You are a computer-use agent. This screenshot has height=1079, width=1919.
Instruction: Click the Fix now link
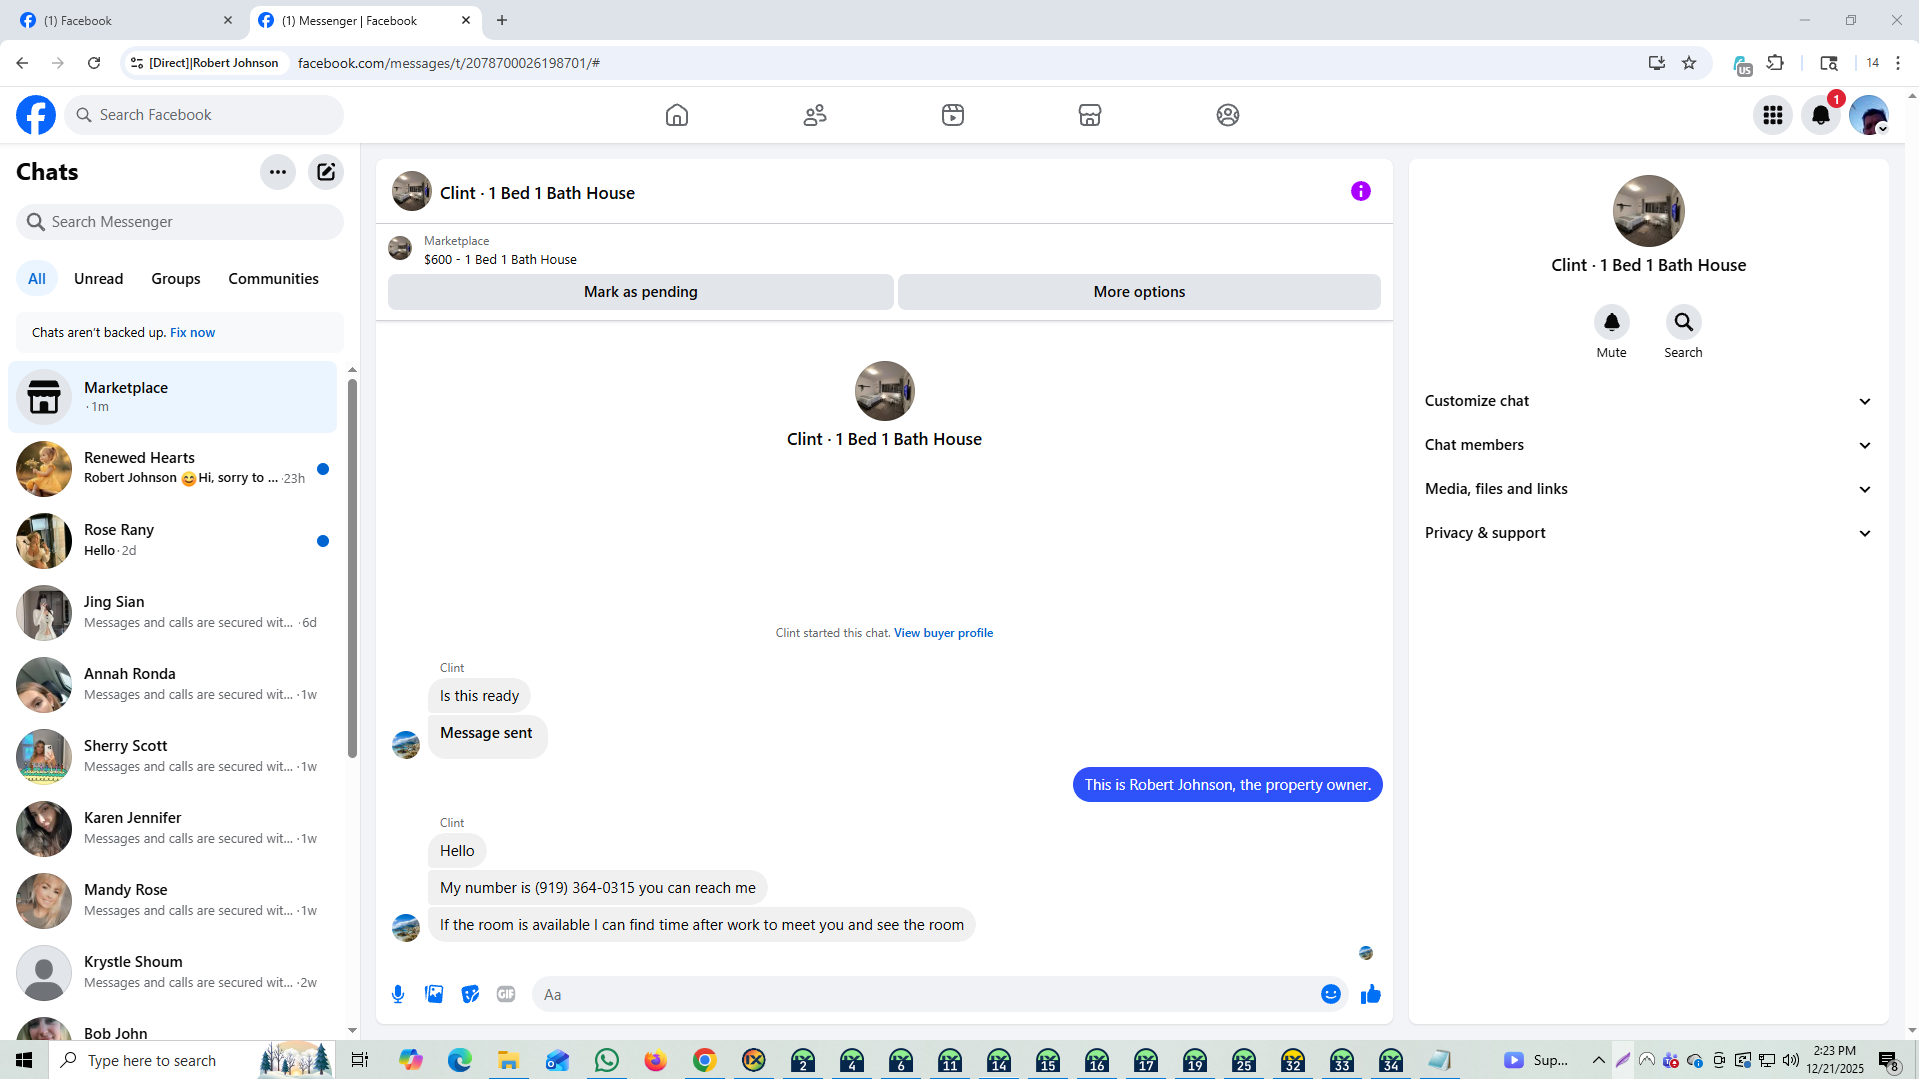tap(192, 333)
